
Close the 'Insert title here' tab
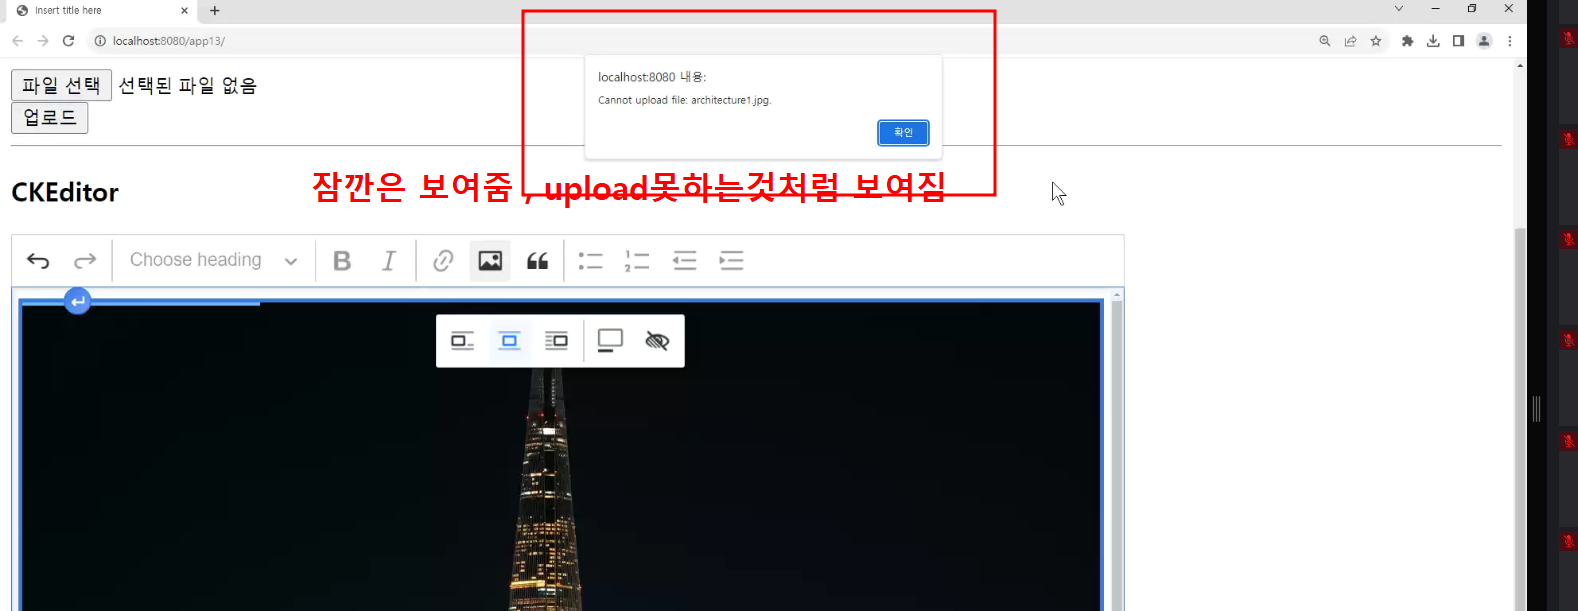click(x=184, y=11)
